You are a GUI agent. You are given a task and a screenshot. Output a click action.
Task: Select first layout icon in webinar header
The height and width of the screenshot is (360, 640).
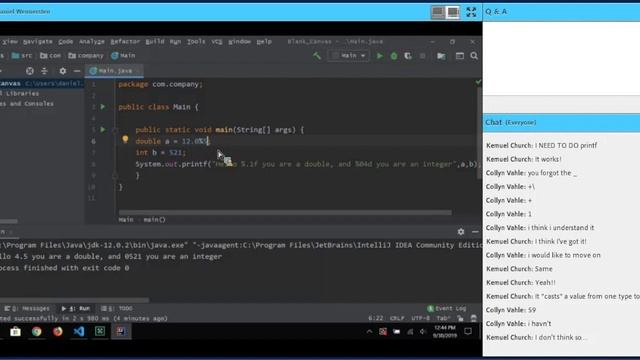(x=438, y=12)
